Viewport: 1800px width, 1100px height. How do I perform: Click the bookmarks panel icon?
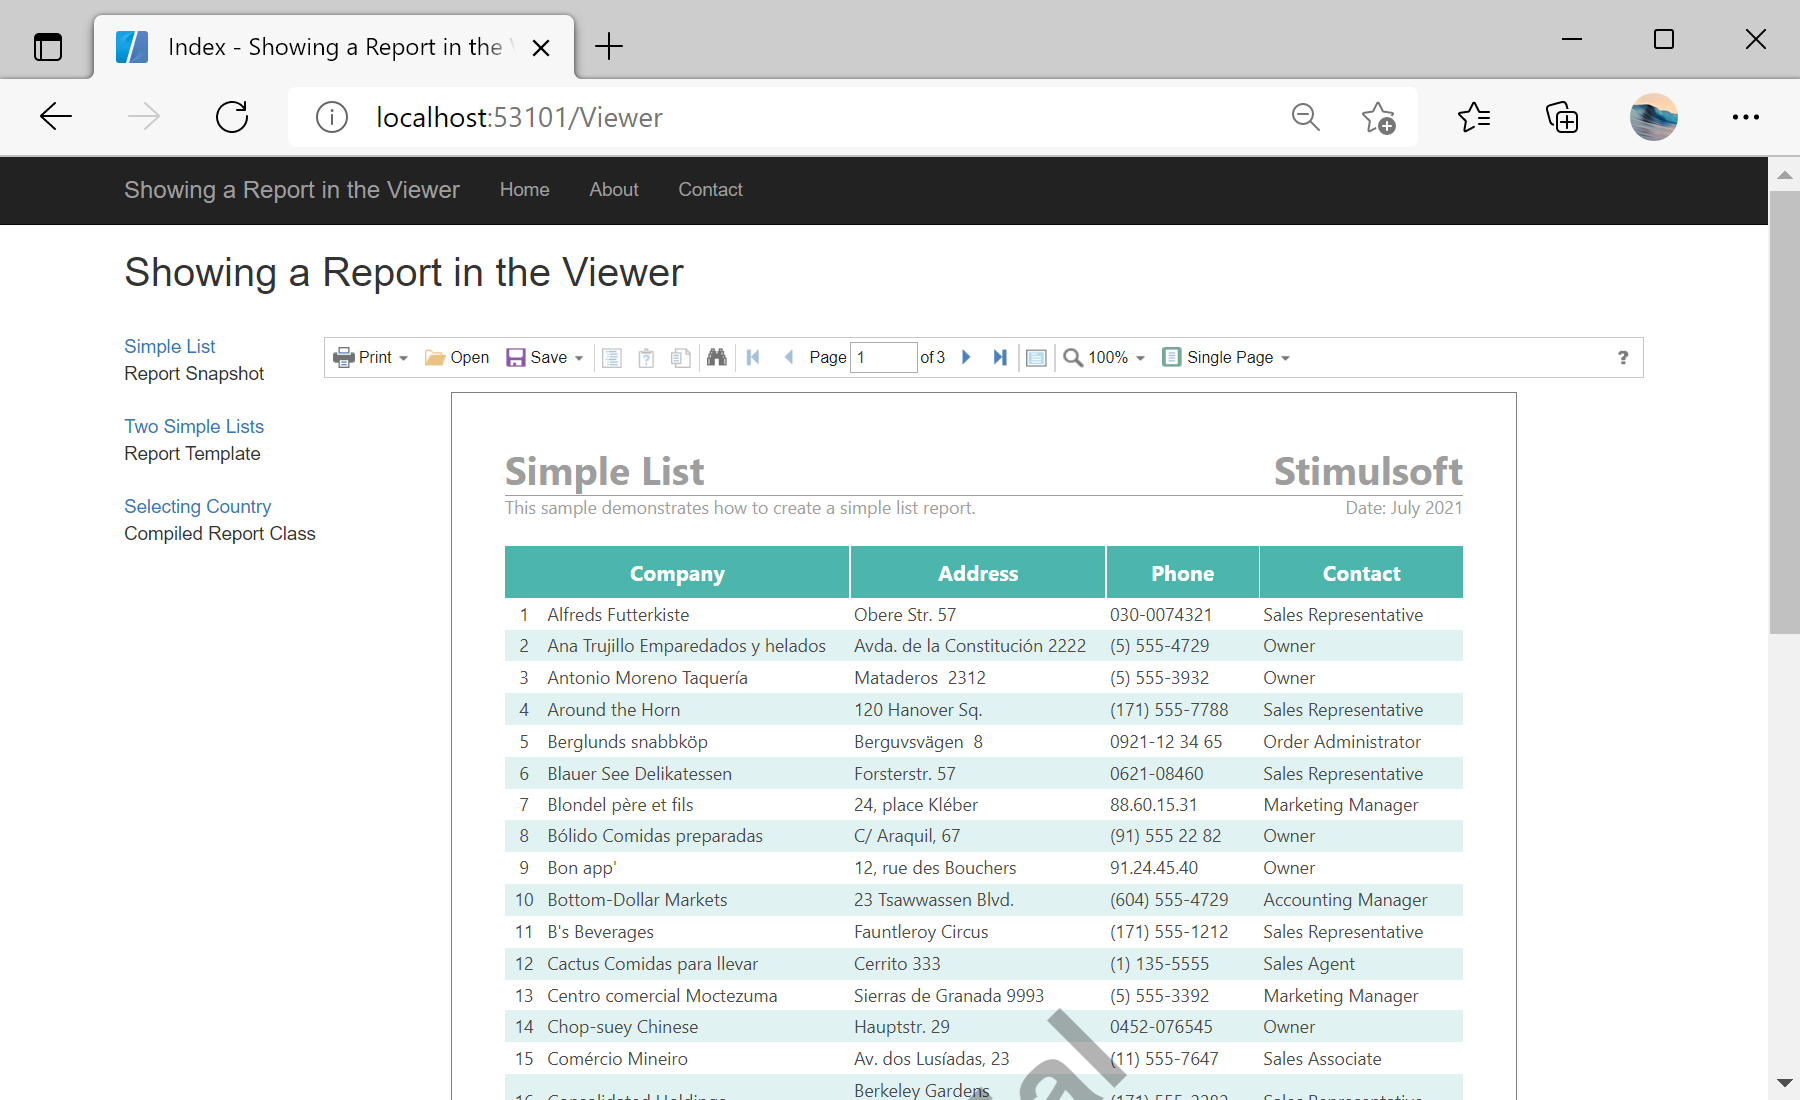point(612,357)
